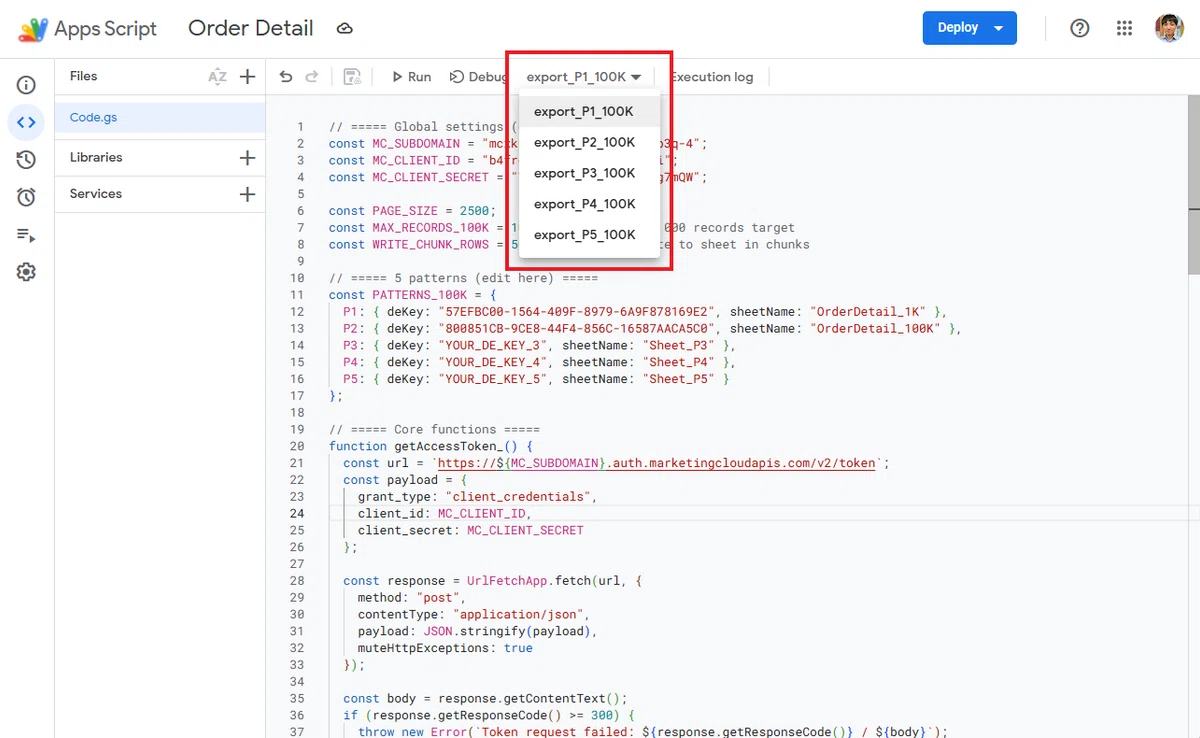Add a service with plus icon
Viewport: 1200px width, 738px height.
click(x=248, y=194)
